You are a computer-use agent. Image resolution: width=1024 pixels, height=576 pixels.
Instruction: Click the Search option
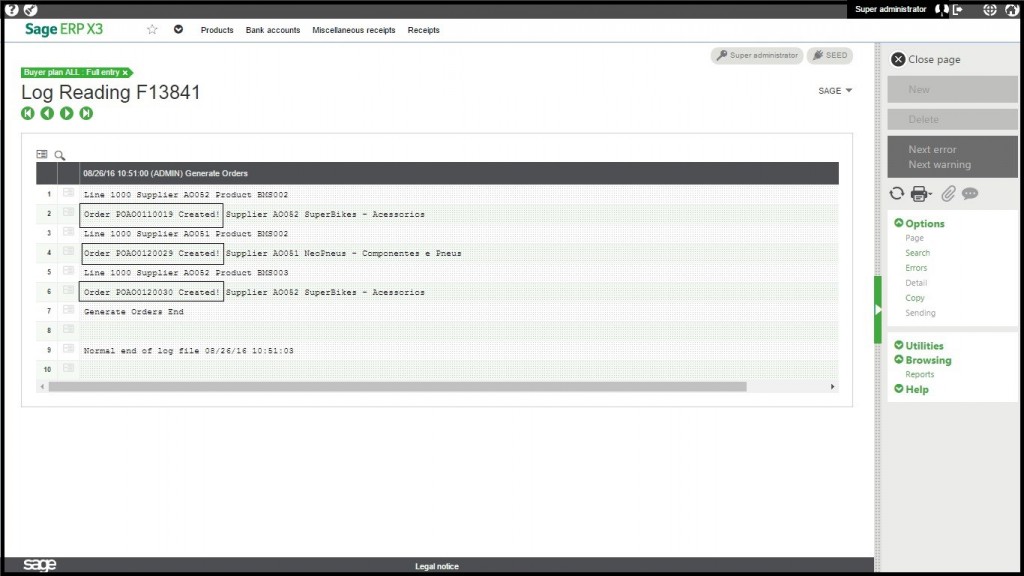tap(918, 253)
